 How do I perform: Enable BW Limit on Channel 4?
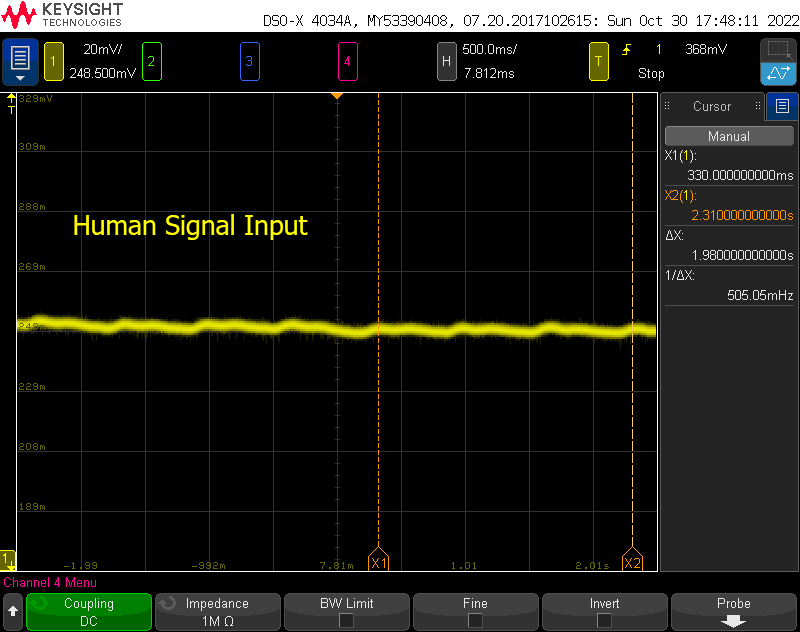point(346,611)
